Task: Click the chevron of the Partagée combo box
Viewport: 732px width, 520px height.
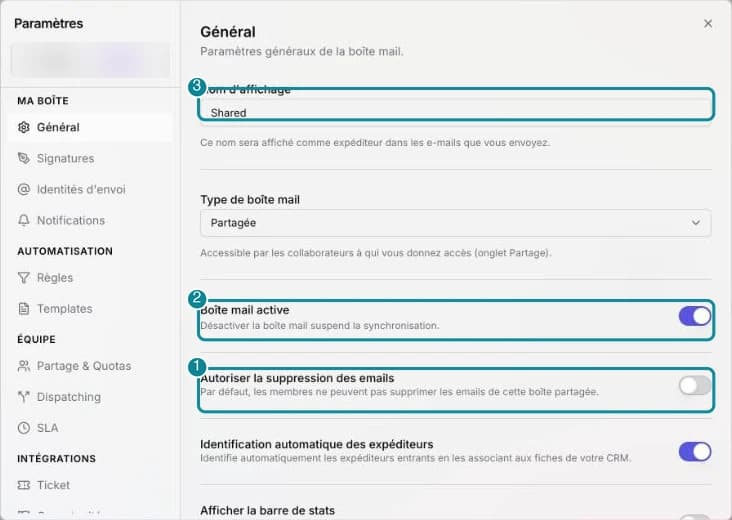Action: coord(696,223)
